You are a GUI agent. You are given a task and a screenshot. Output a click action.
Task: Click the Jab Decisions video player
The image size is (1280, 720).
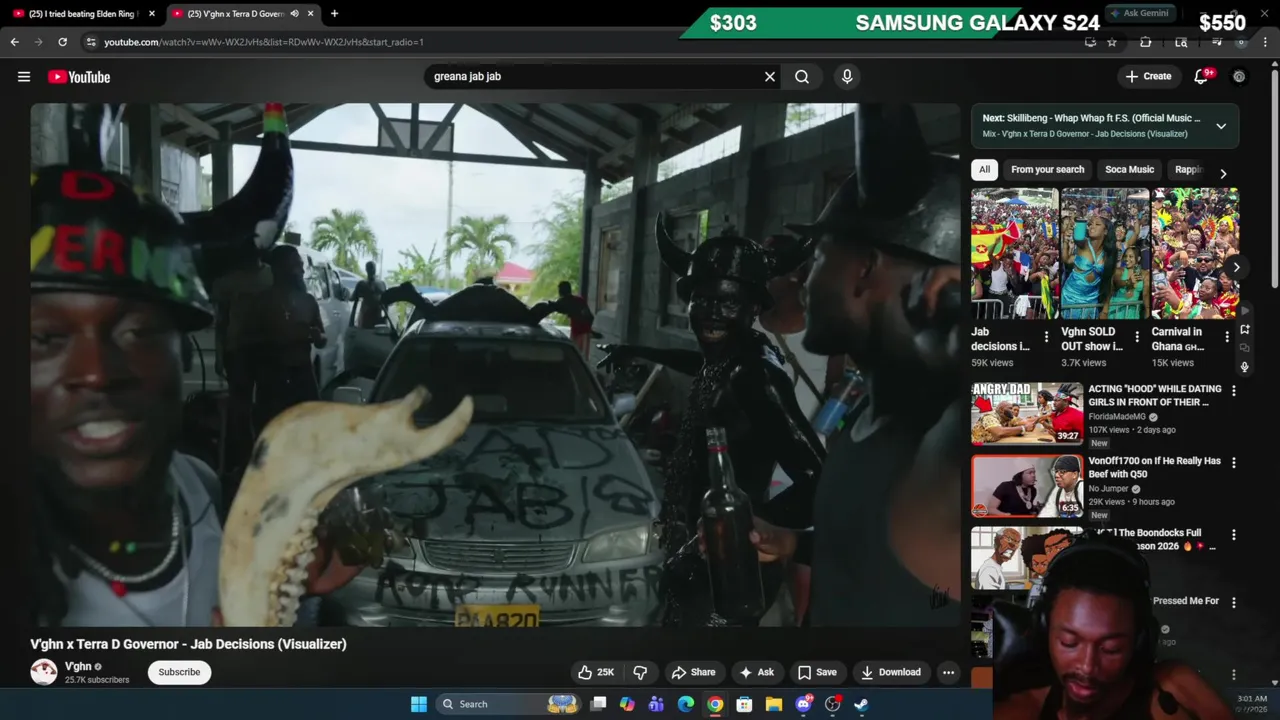pos(495,365)
